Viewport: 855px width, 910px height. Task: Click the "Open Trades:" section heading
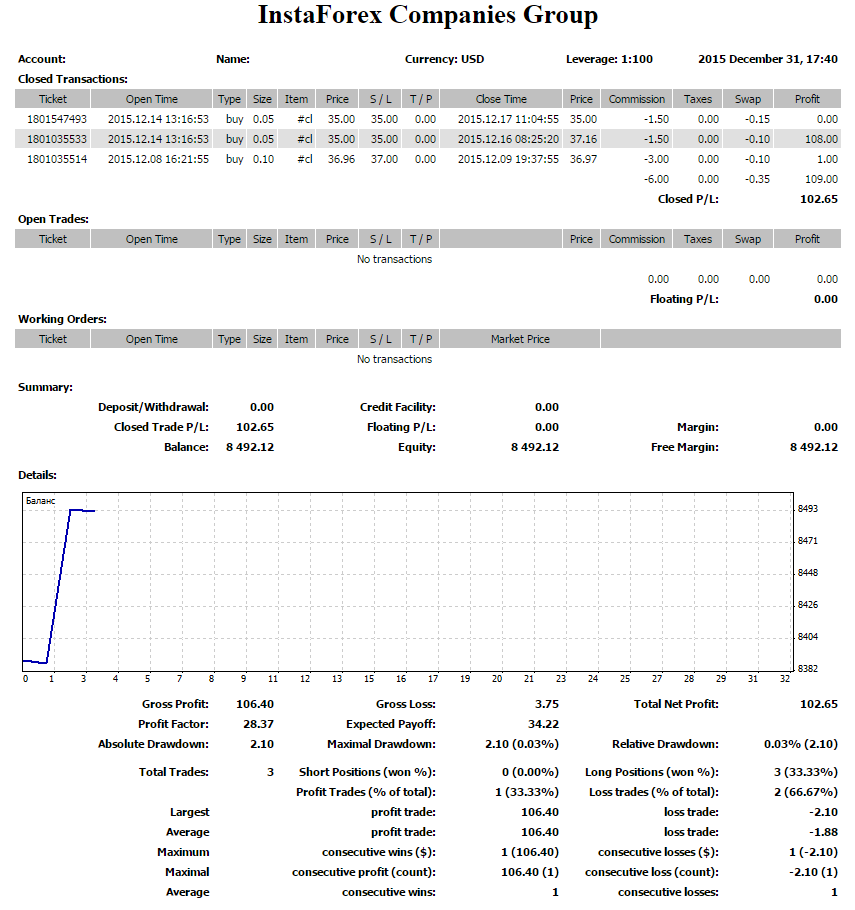(x=53, y=219)
